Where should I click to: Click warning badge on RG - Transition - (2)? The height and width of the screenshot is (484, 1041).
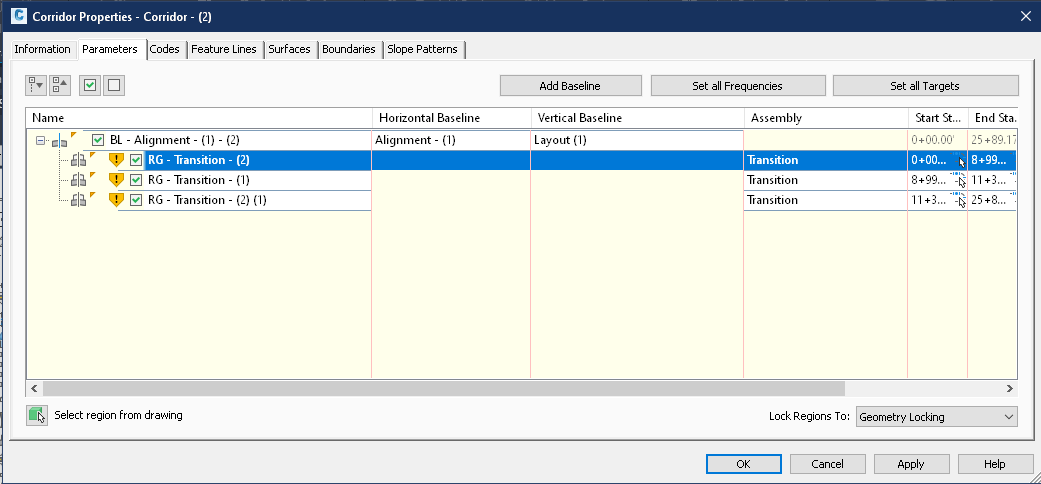(116, 160)
